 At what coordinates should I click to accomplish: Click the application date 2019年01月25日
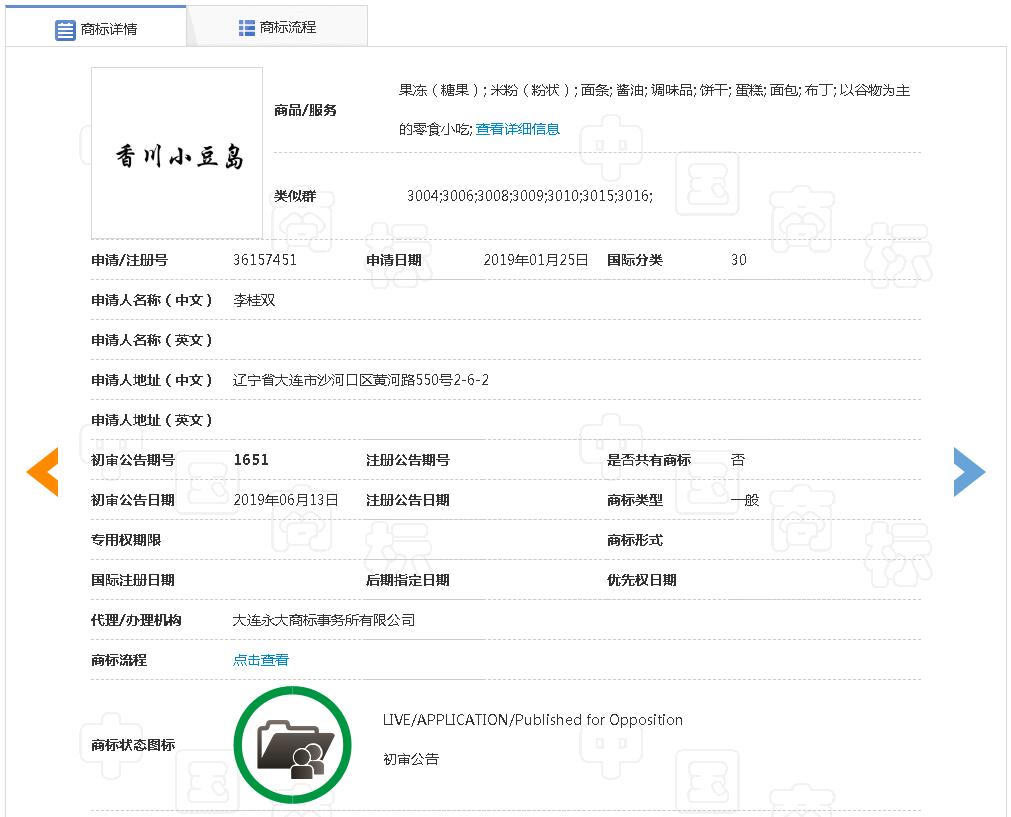tap(536, 260)
